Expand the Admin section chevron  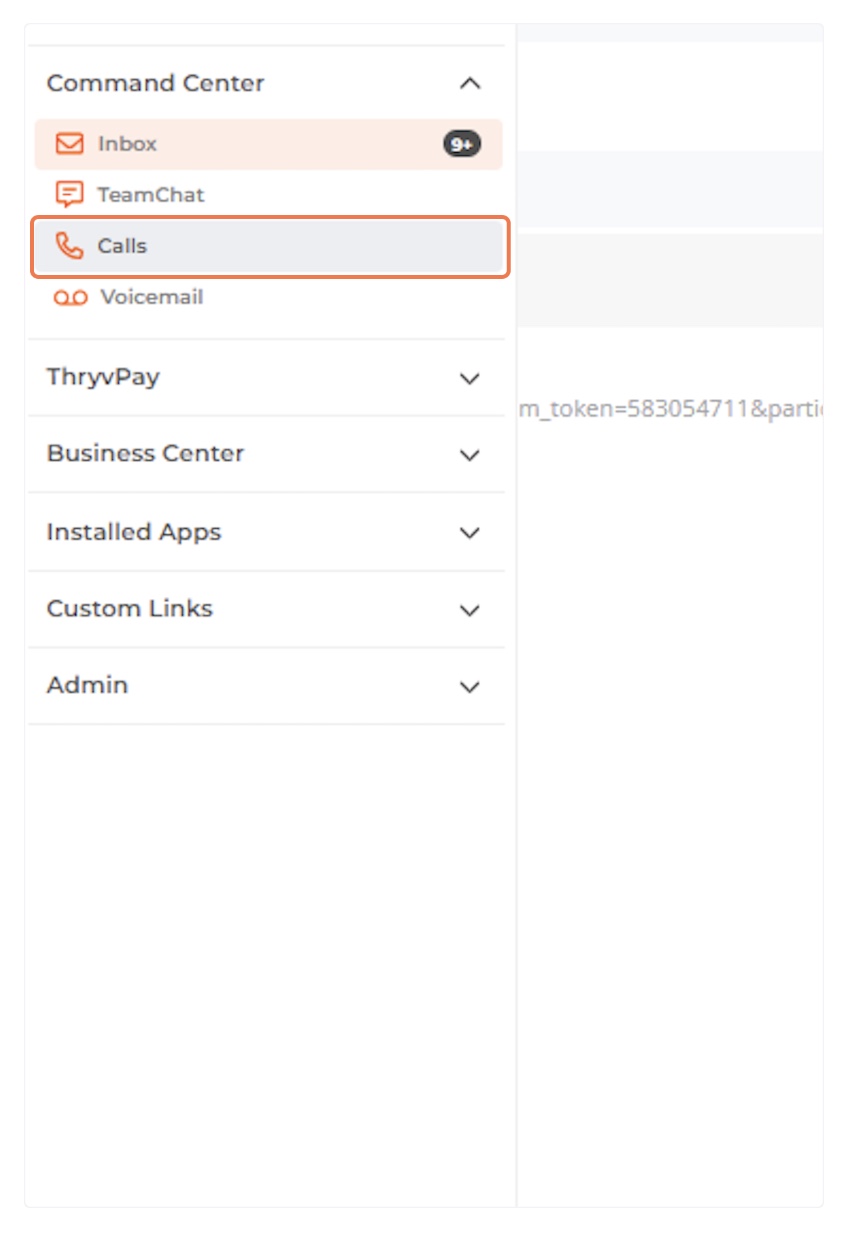470,687
